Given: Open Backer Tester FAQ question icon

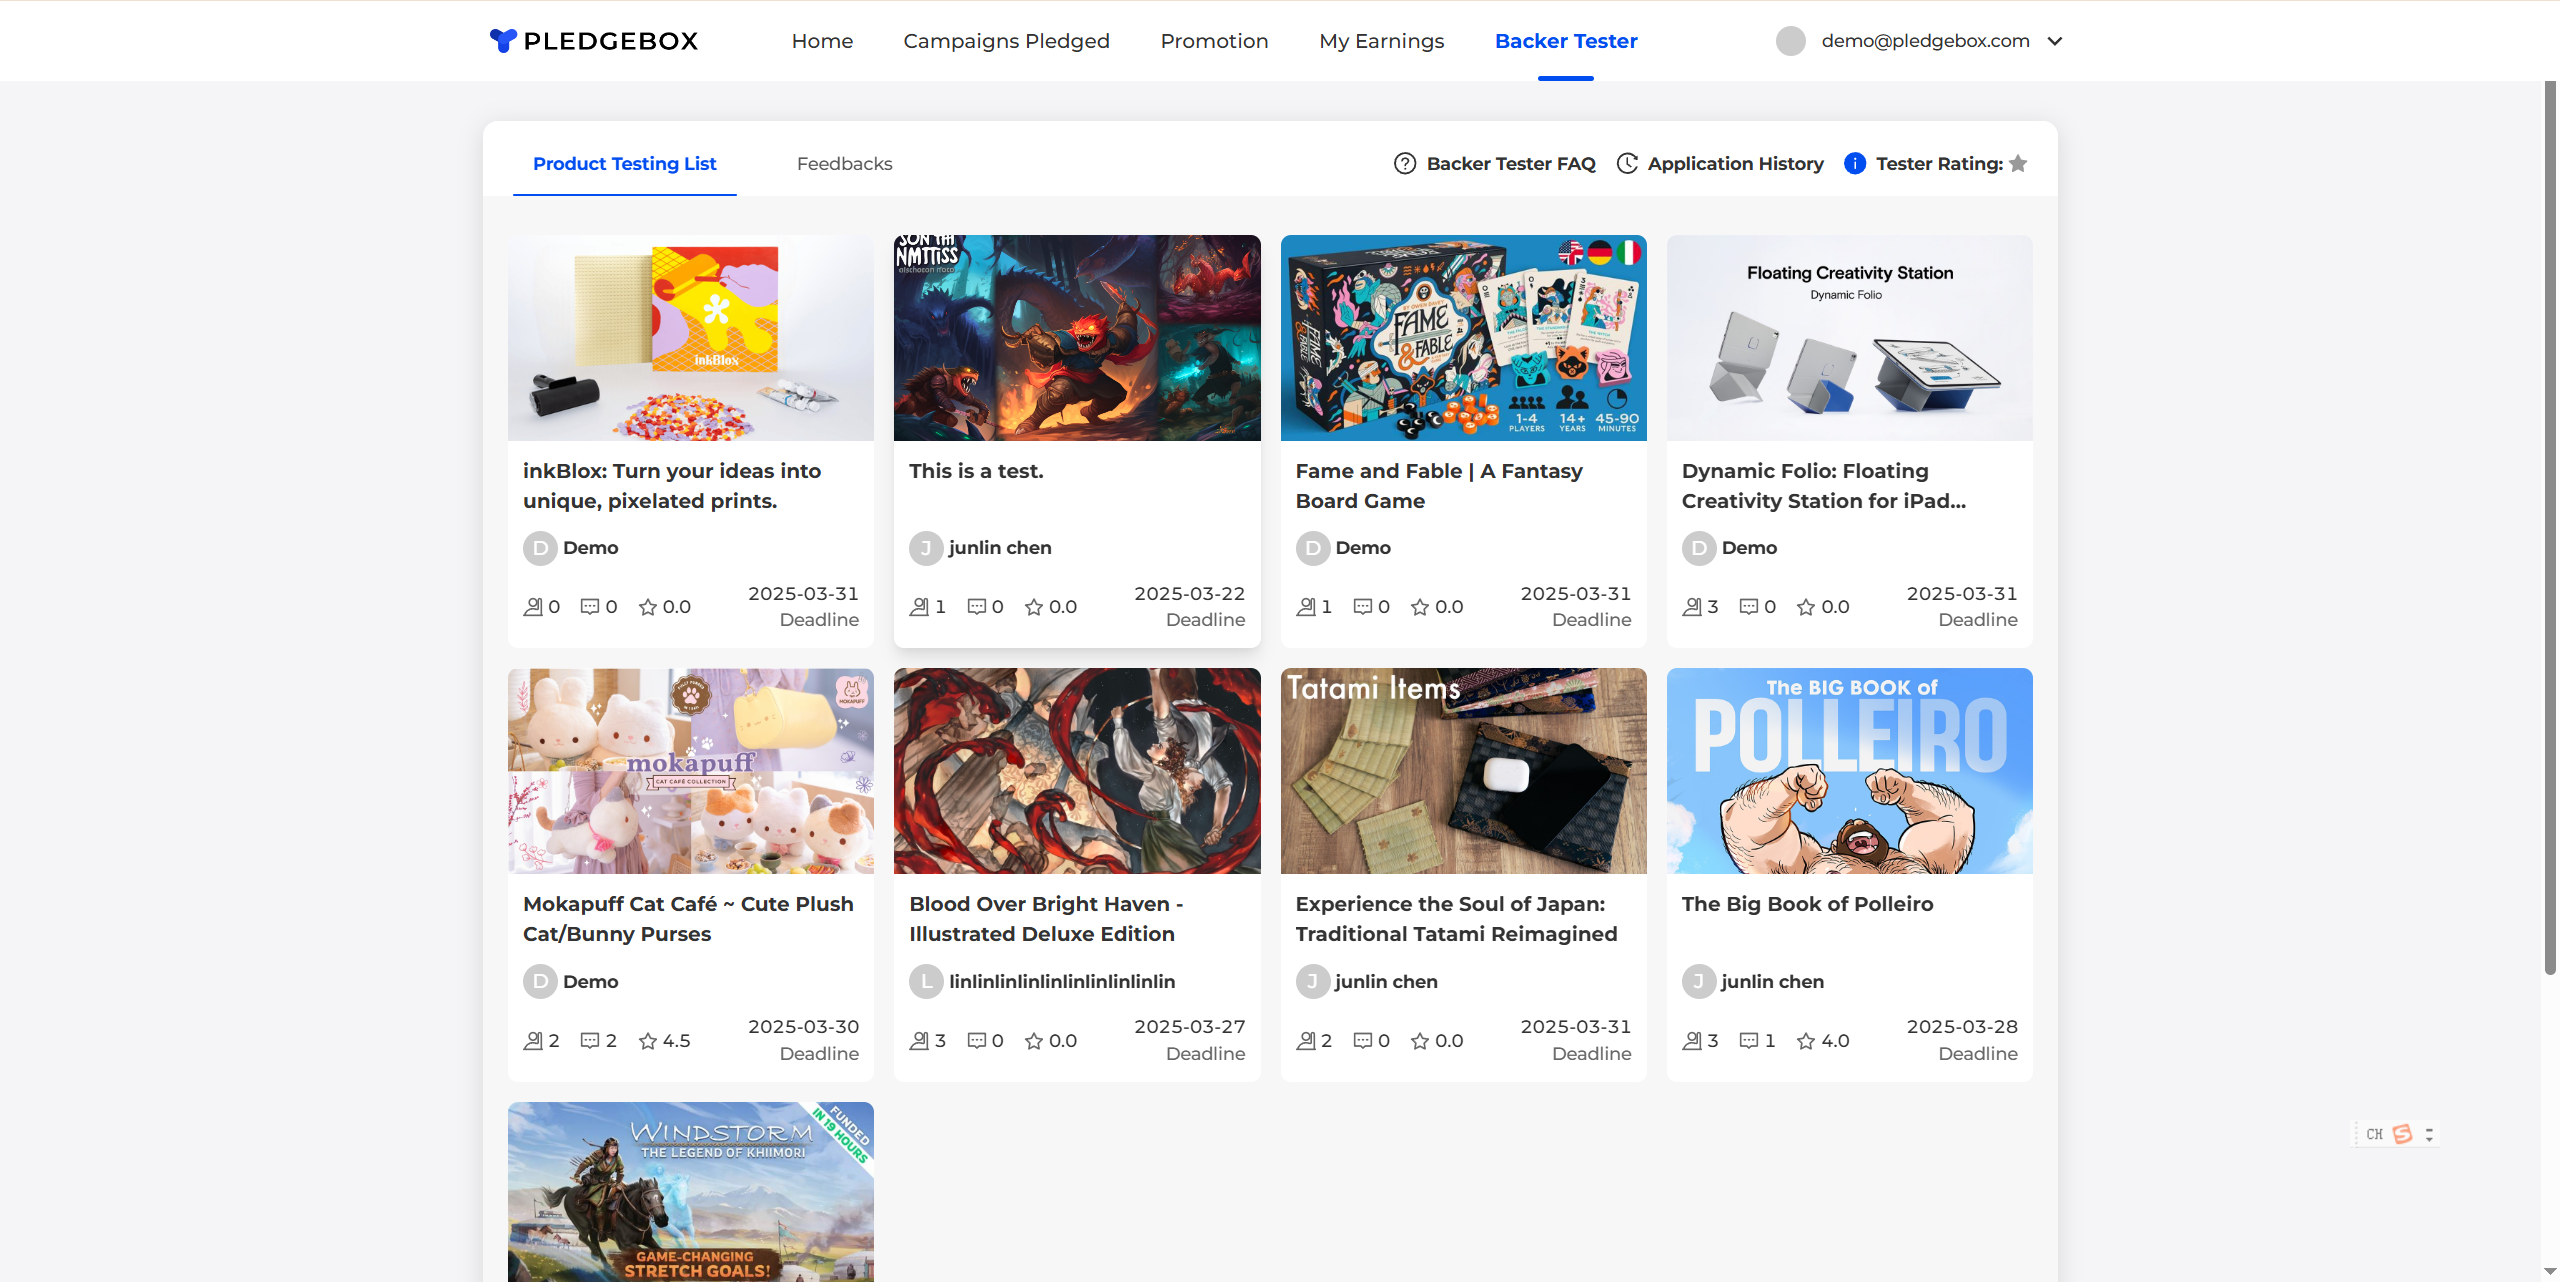Looking at the screenshot, I should [x=1405, y=164].
